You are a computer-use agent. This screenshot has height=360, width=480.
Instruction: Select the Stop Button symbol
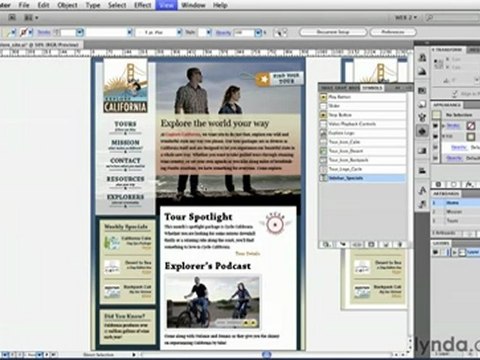(363, 115)
